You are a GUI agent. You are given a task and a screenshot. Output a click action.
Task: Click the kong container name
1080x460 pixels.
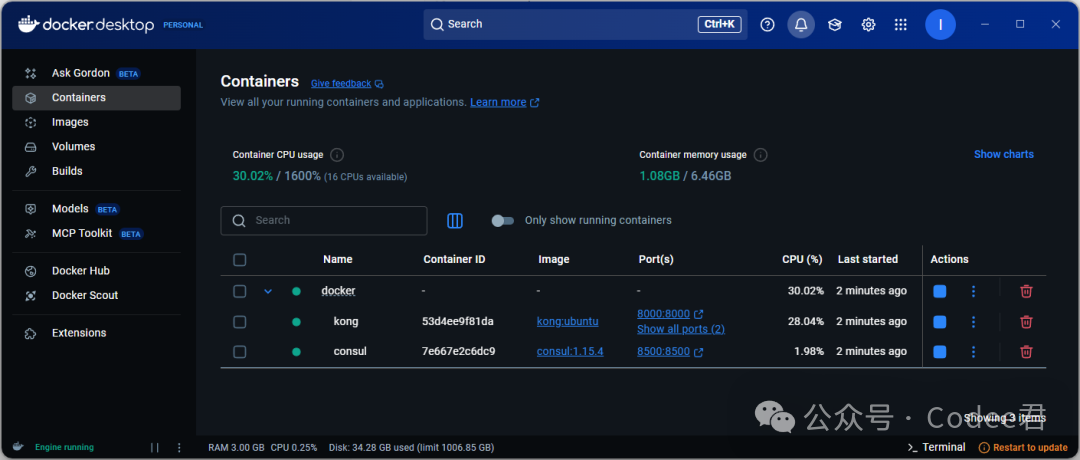[346, 322]
